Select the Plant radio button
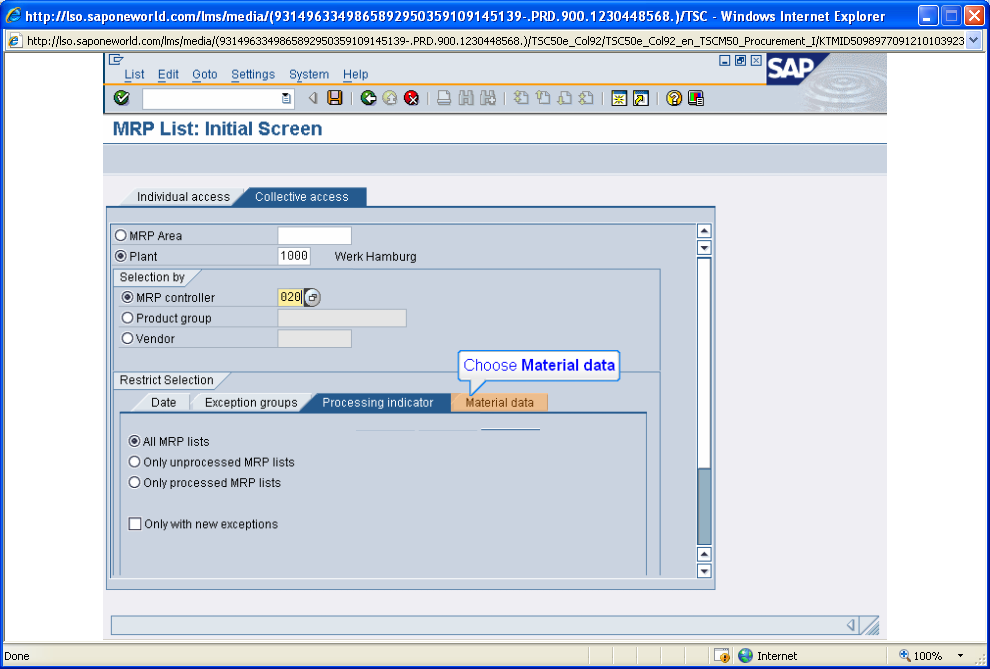The height and width of the screenshot is (669, 990). click(x=121, y=256)
